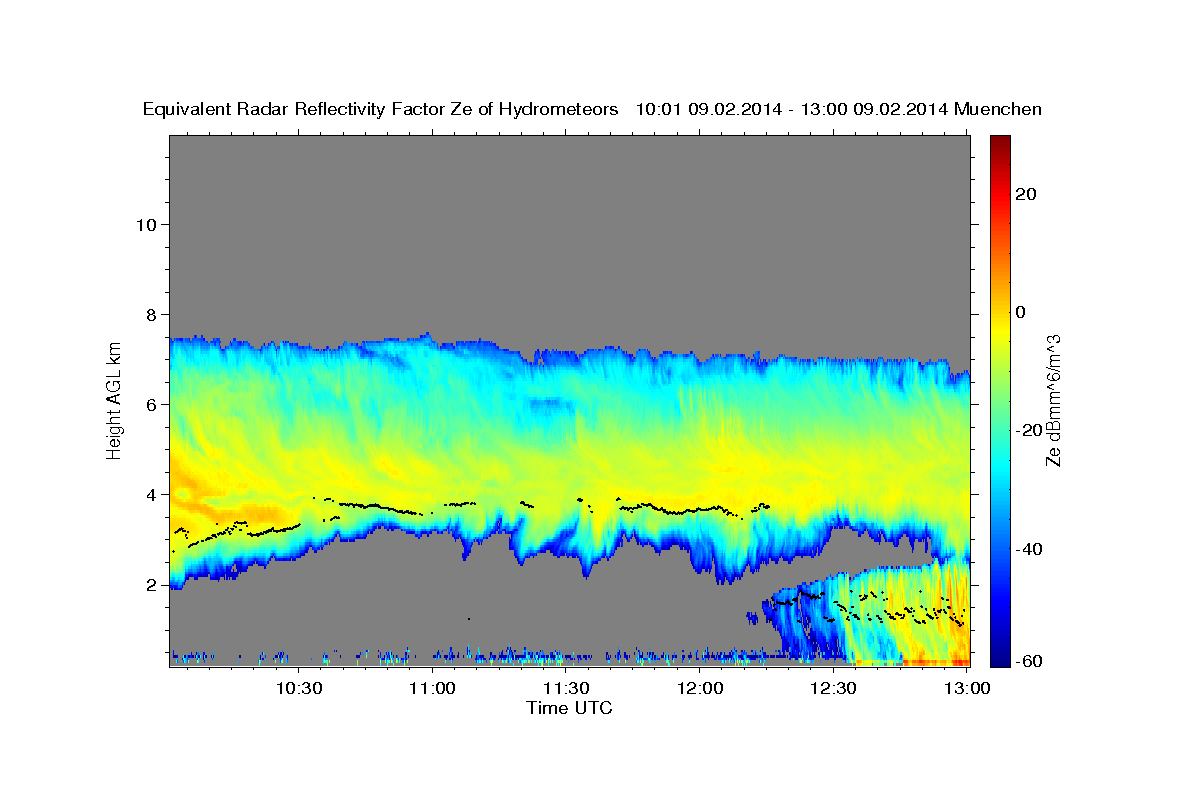Screen dimensions: 1200x800
Task: Click the colorbar label '-60'
Action: click(x=1027, y=661)
